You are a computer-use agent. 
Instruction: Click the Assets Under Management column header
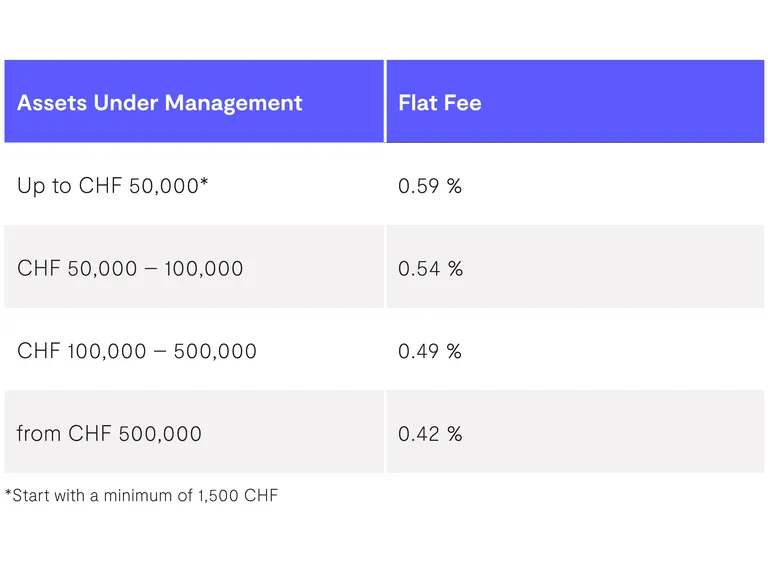click(160, 103)
